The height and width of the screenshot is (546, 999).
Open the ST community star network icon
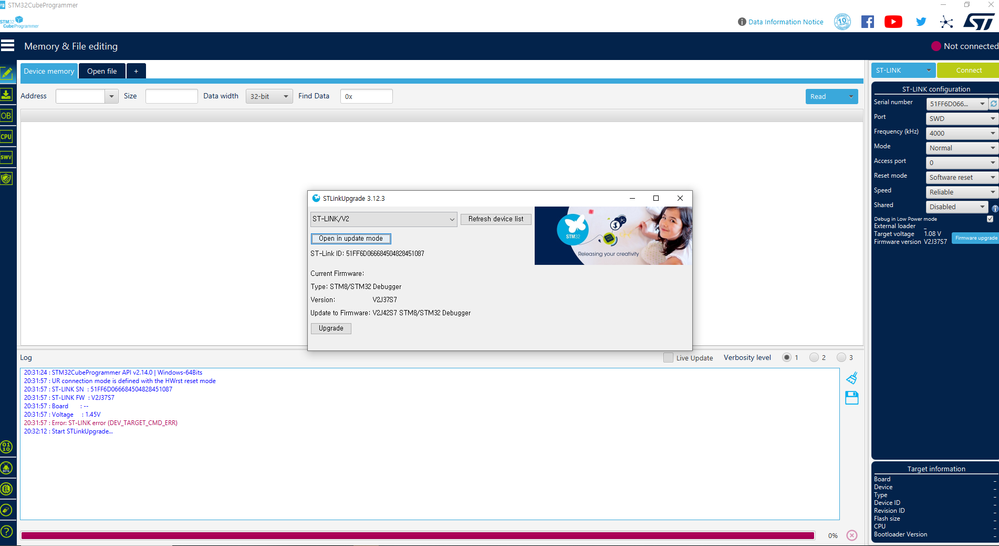tap(947, 22)
